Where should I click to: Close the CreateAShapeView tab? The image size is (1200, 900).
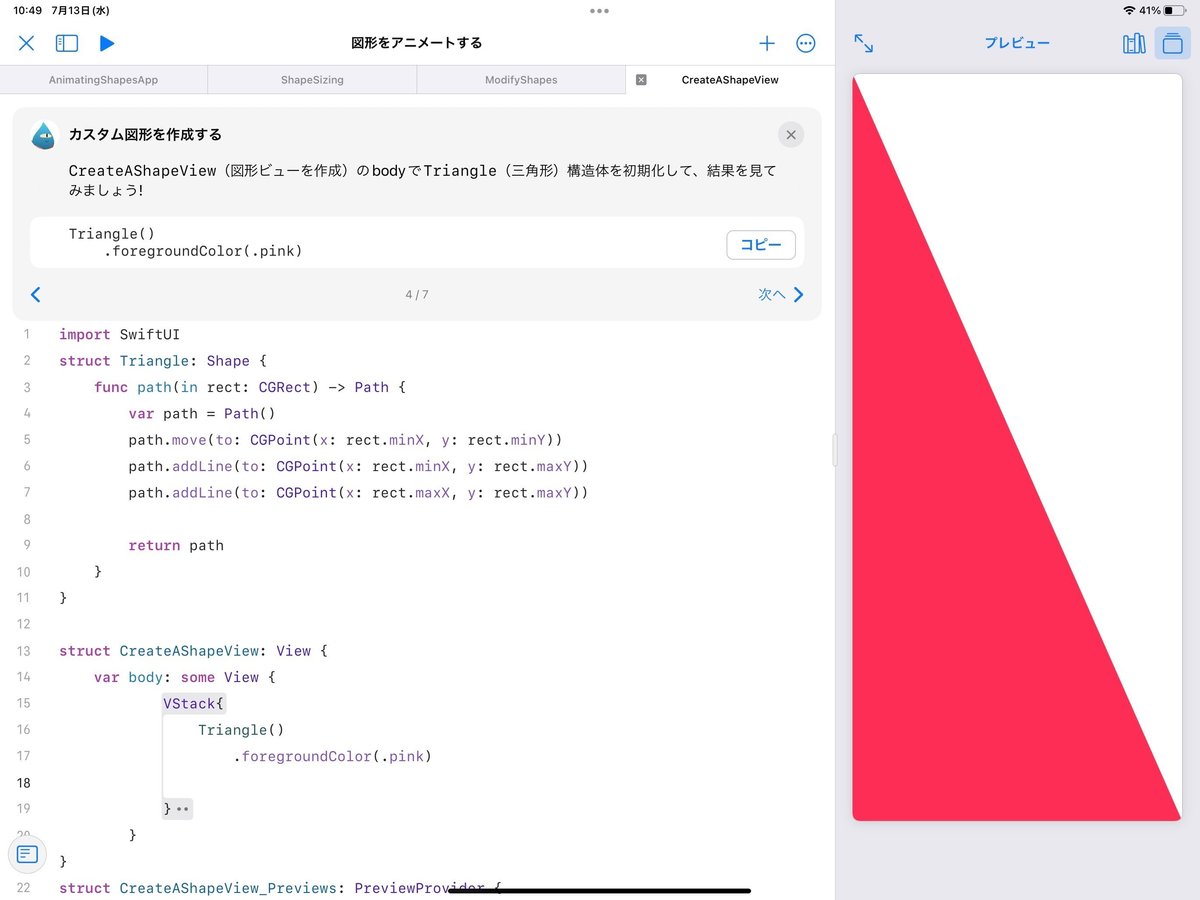coord(641,80)
